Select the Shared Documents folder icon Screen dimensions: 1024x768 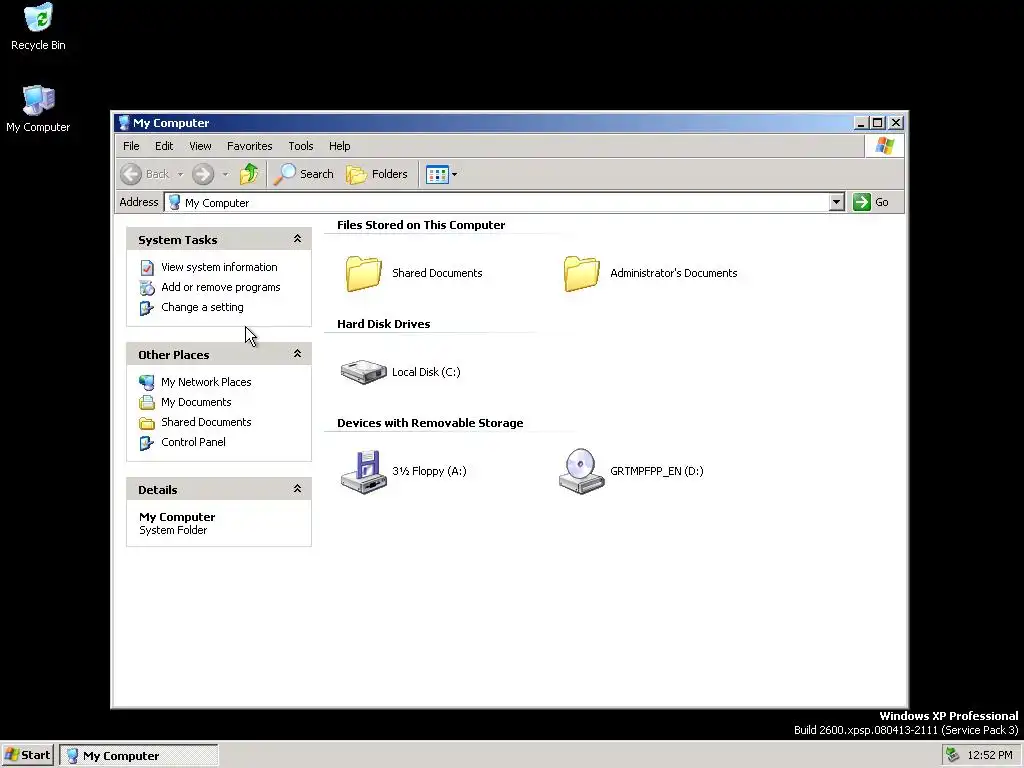tap(364, 273)
